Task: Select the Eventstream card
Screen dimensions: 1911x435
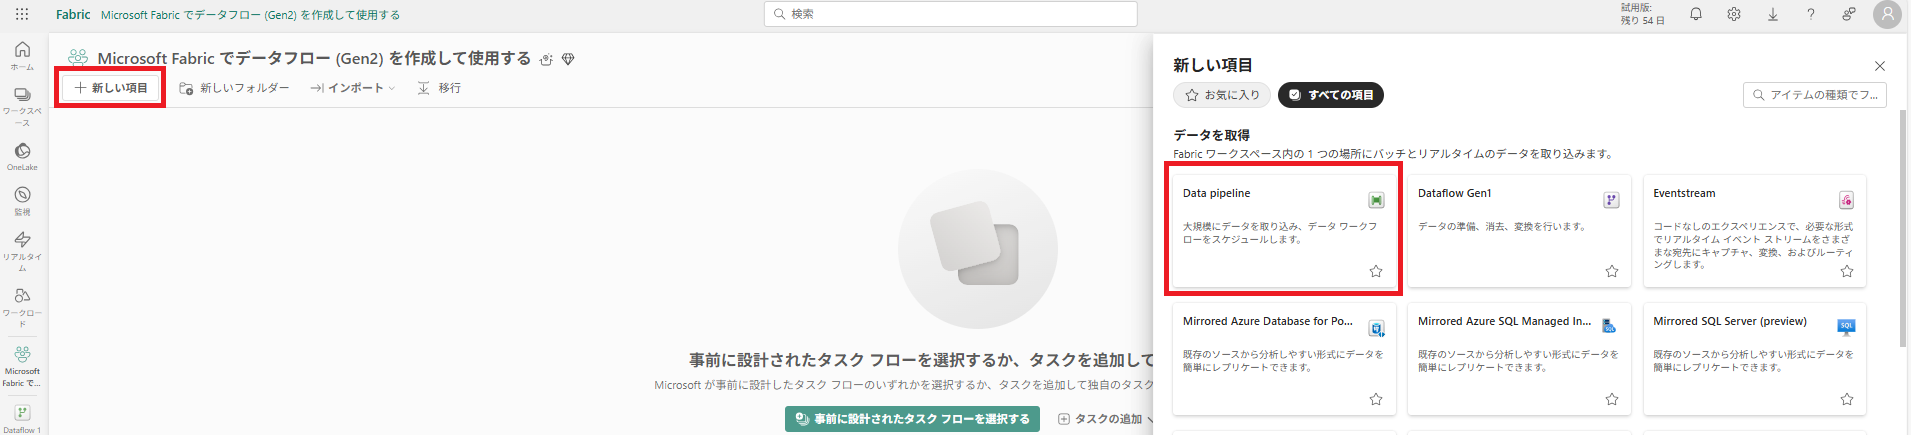Action: click(x=1754, y=231)
